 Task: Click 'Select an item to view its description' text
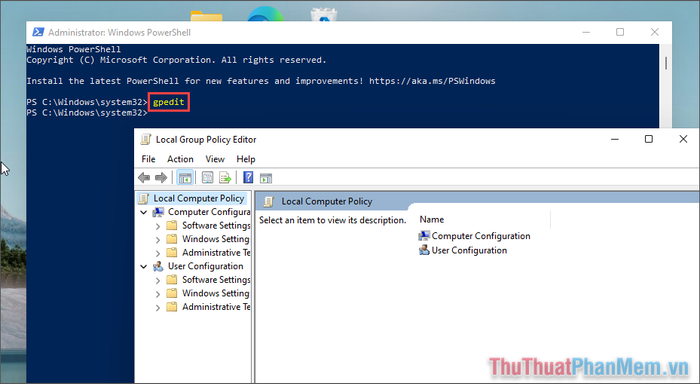tap(333, 220)
